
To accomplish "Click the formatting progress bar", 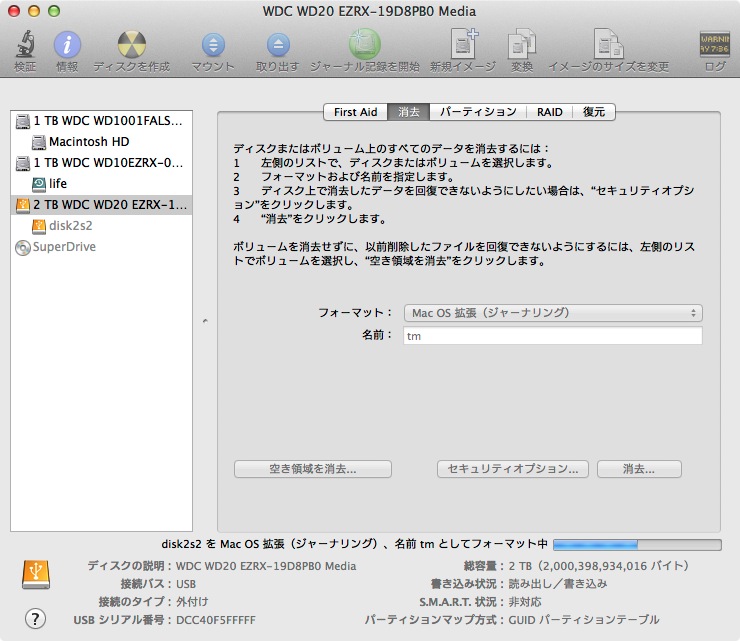I will (x=636, y=545).
